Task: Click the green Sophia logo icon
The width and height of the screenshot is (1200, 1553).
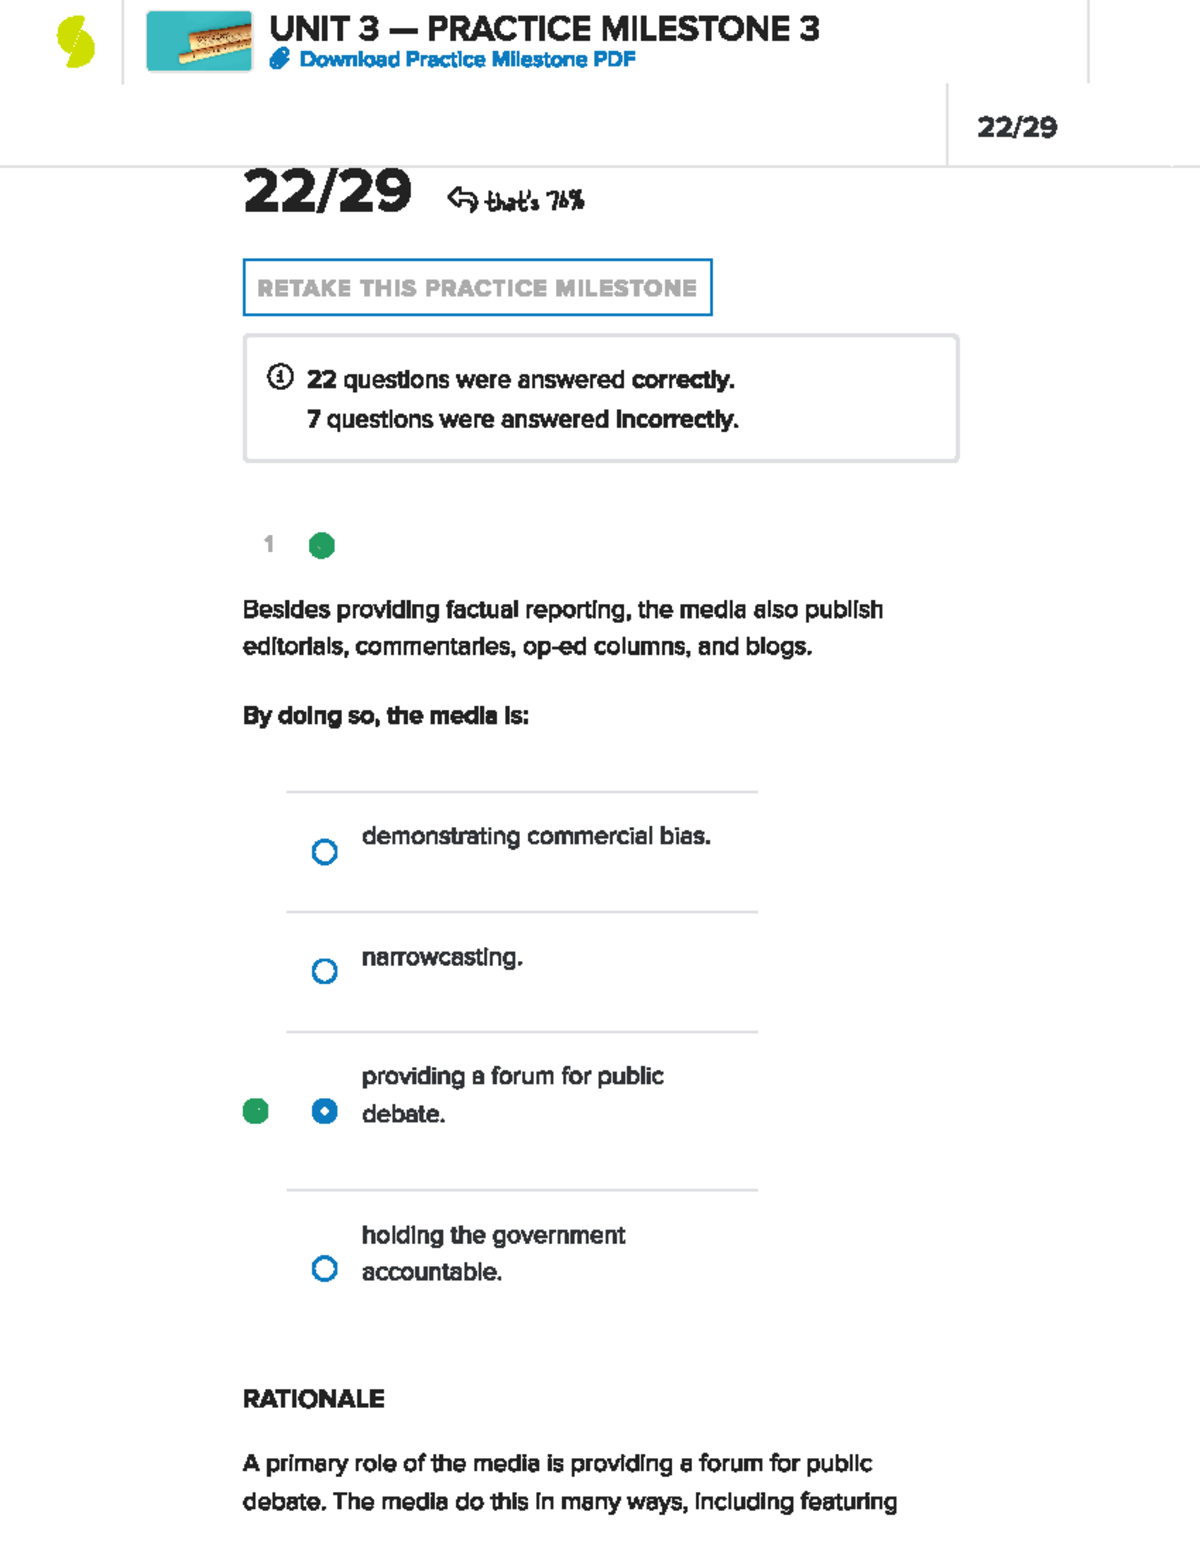Action: click(x=75, y=42)
